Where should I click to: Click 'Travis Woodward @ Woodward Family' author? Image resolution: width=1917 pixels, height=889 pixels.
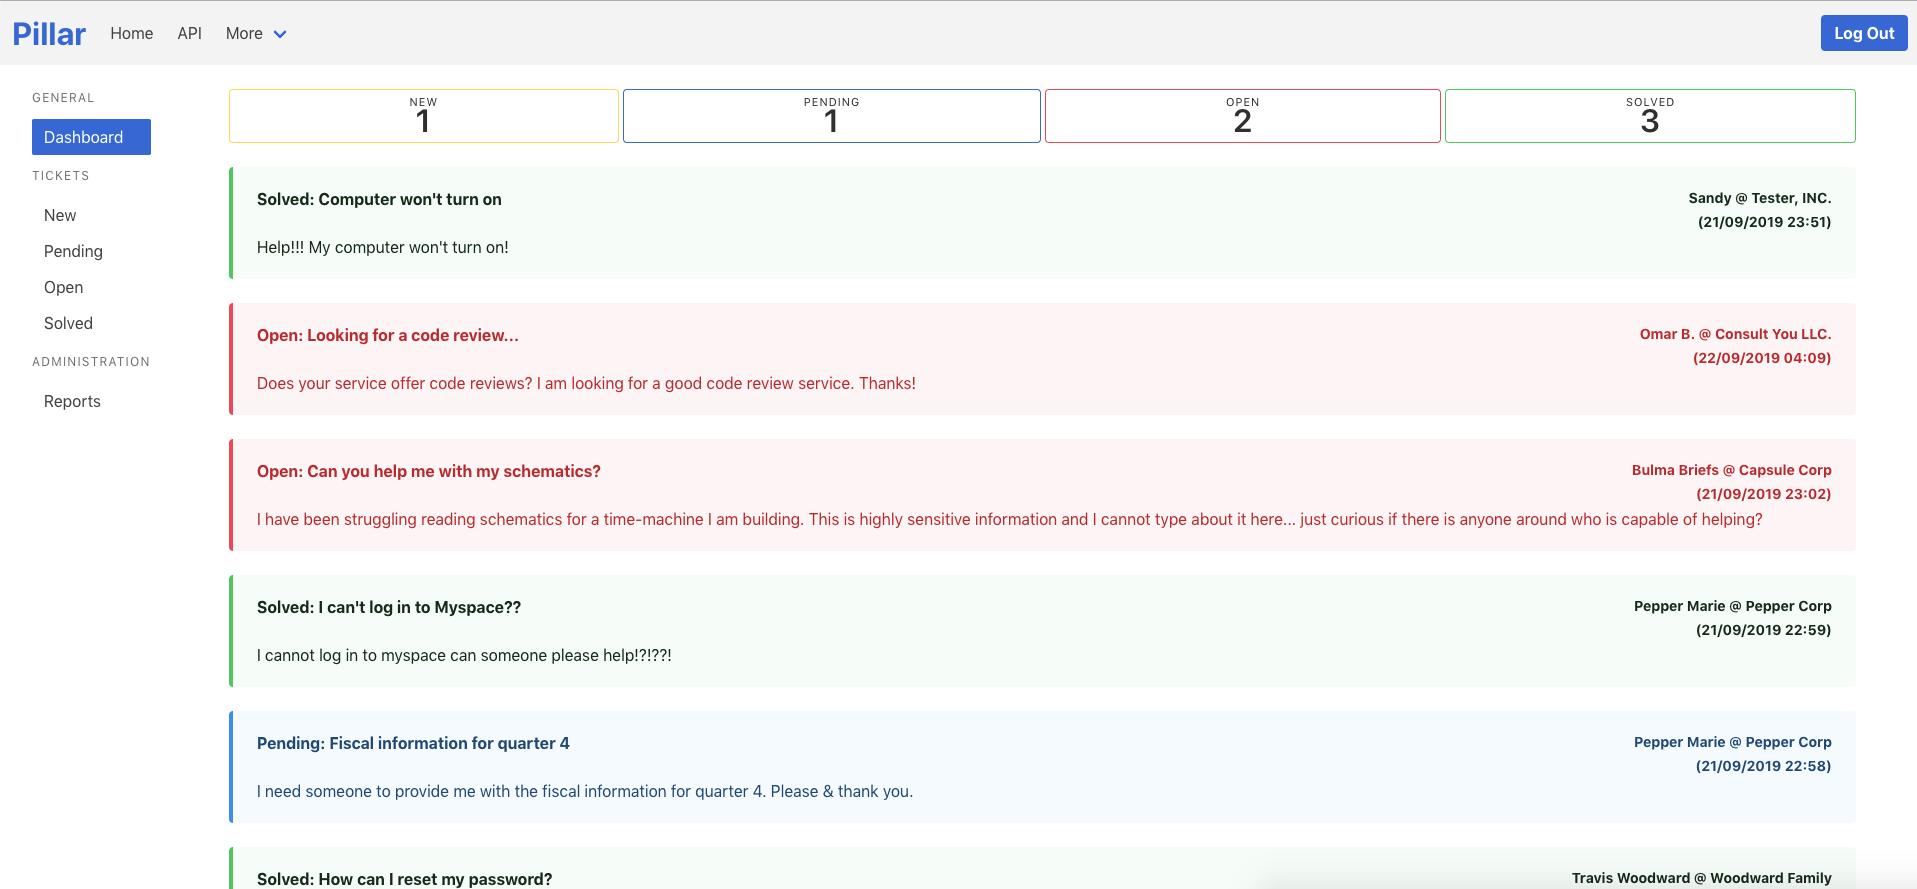(1701, 878)
